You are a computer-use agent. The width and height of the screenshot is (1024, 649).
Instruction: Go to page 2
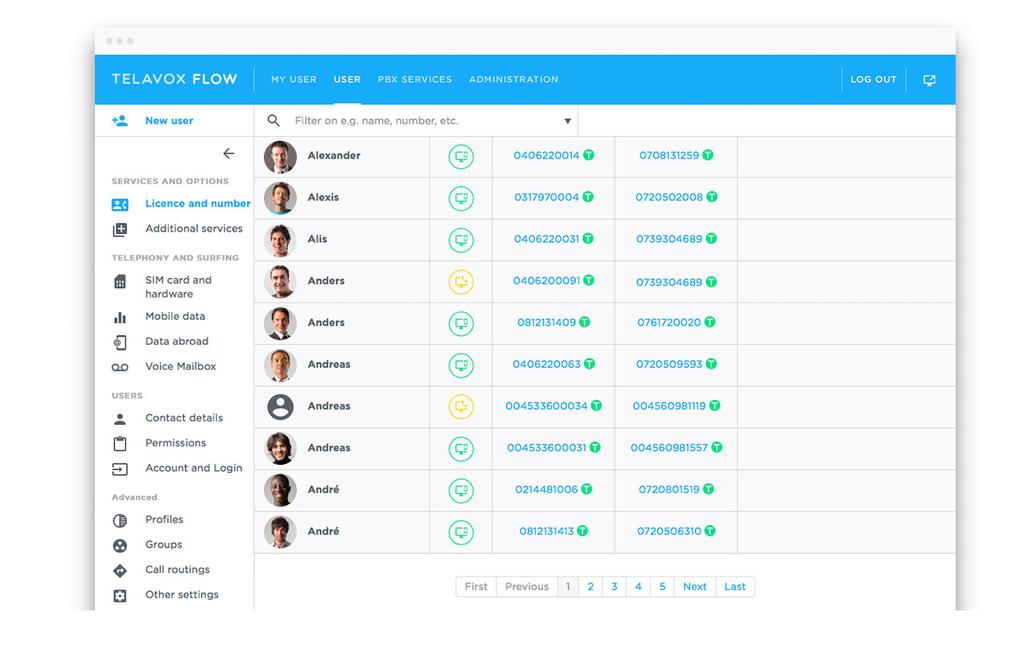click(590, 586)
